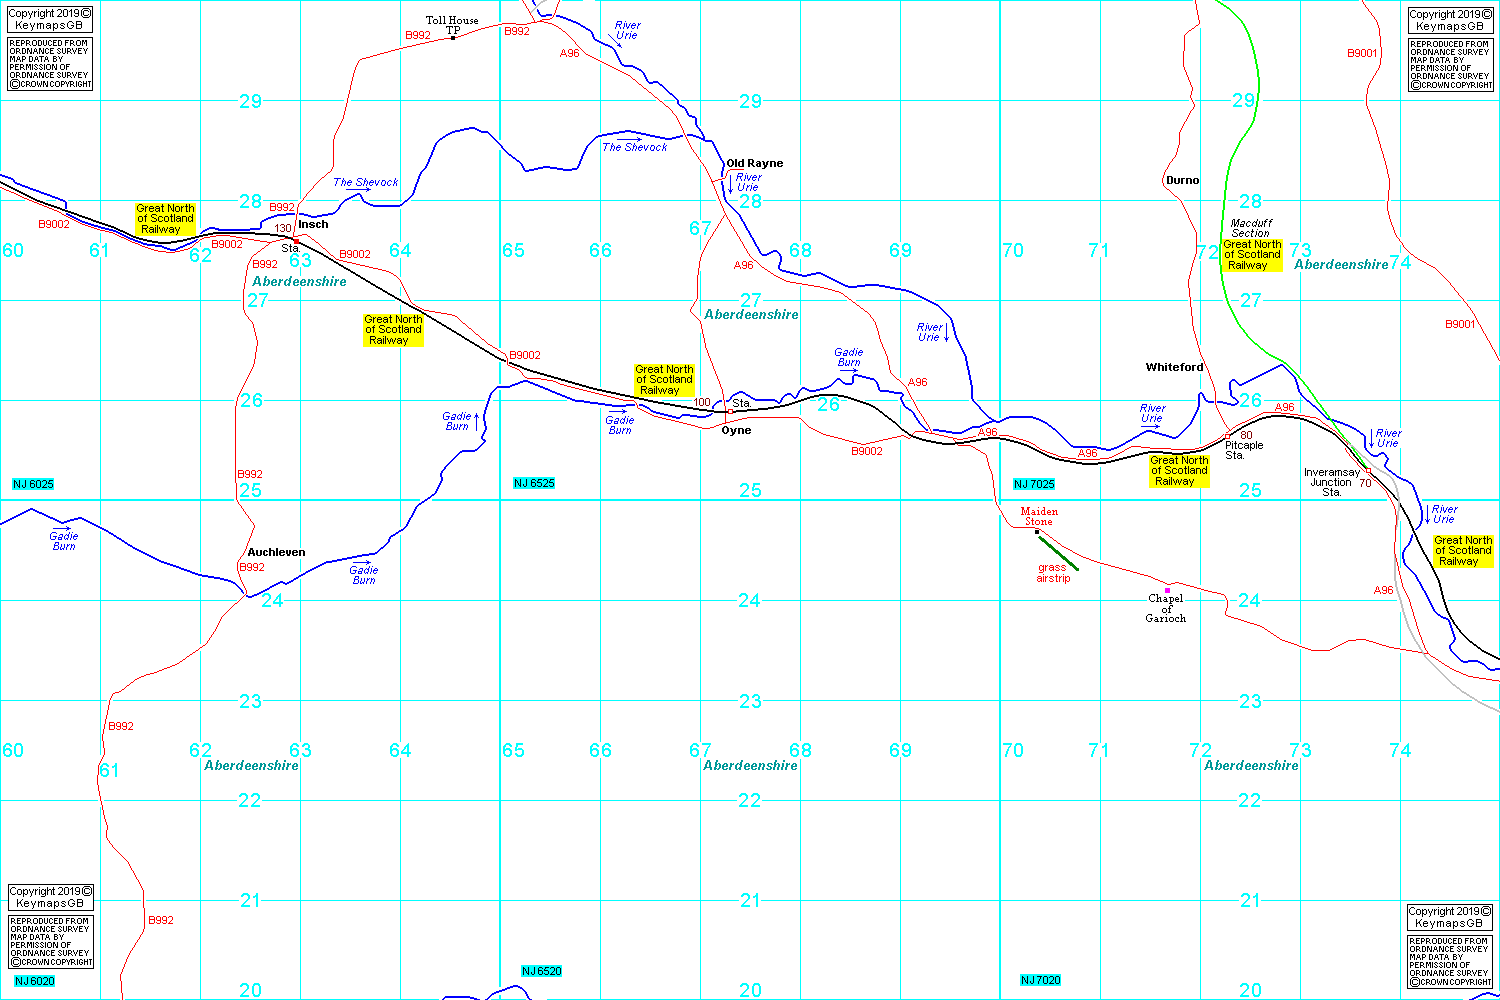This screenshot has height=1000, width=1500.
Task: Click the Oyne station marker
Action: (x=730, y=411)
